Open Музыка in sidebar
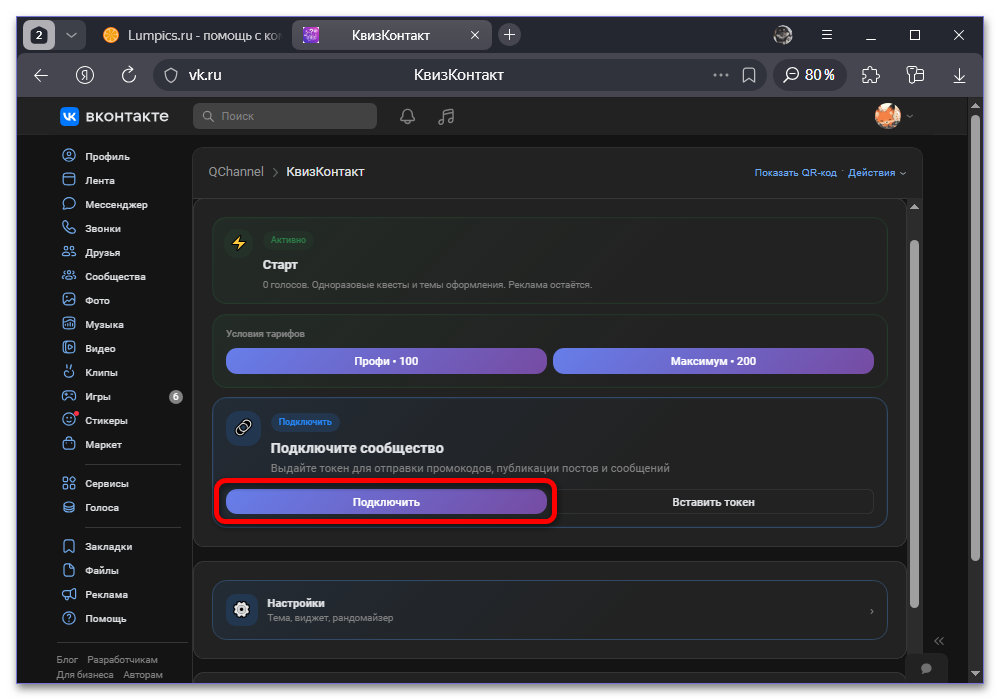The width and height of the screenshot is (1000, 700). (x=92, y=324)
